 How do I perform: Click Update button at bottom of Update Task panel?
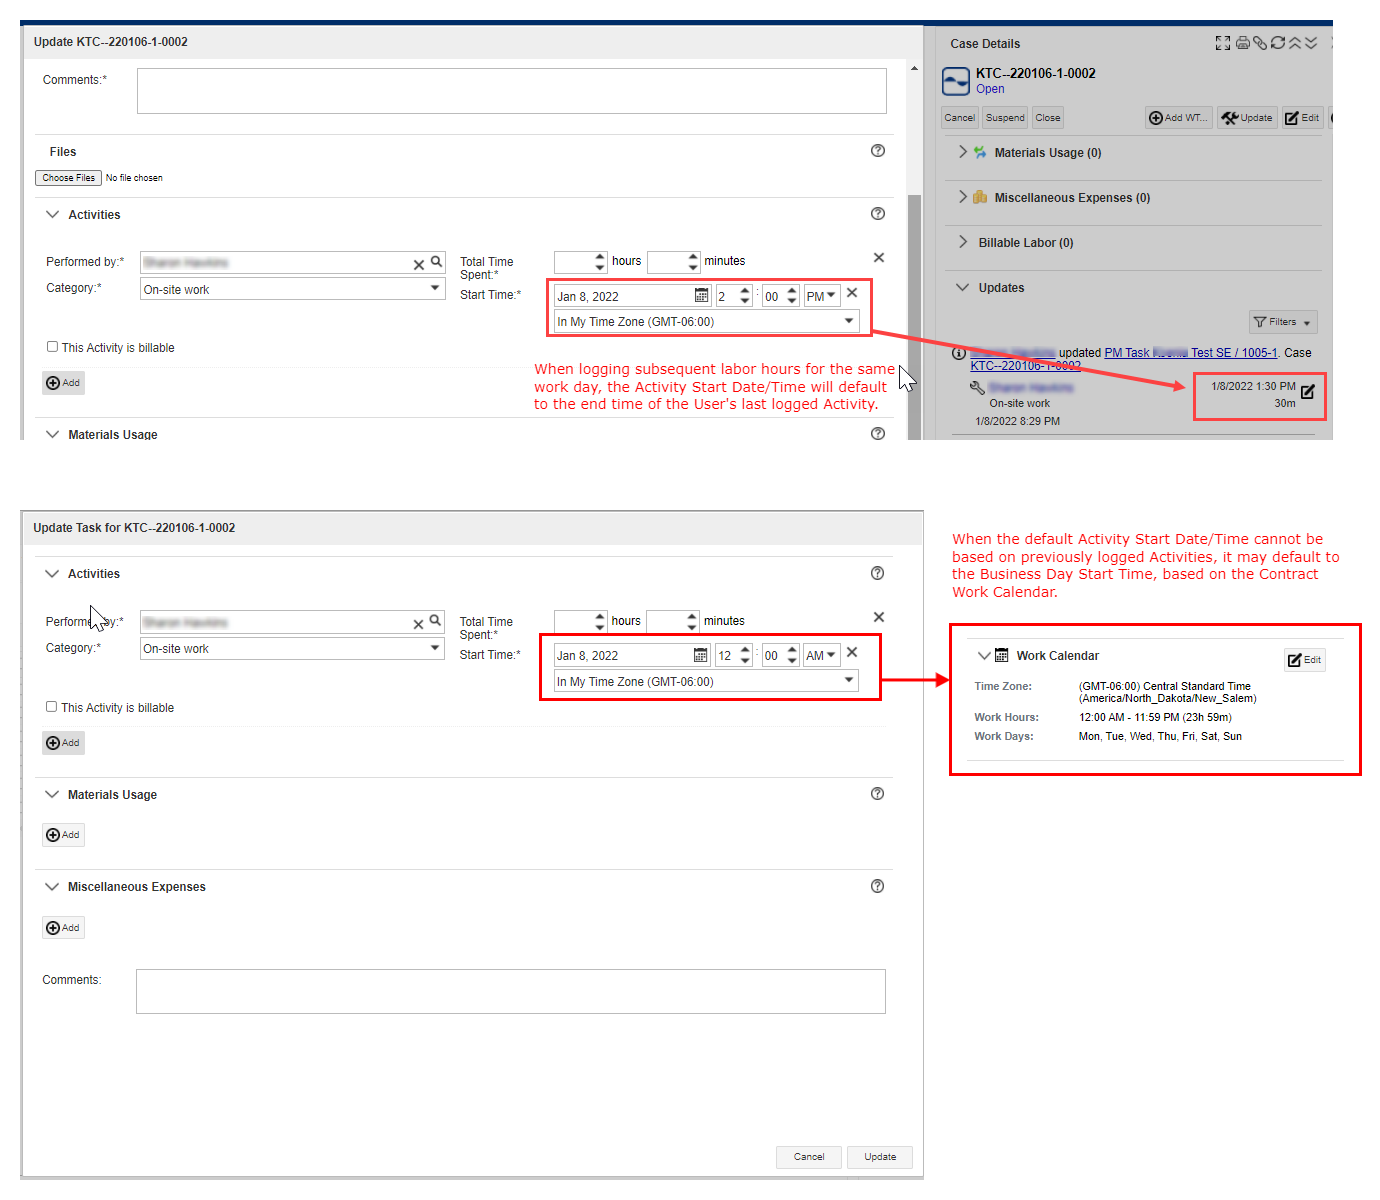[880, 1157]
